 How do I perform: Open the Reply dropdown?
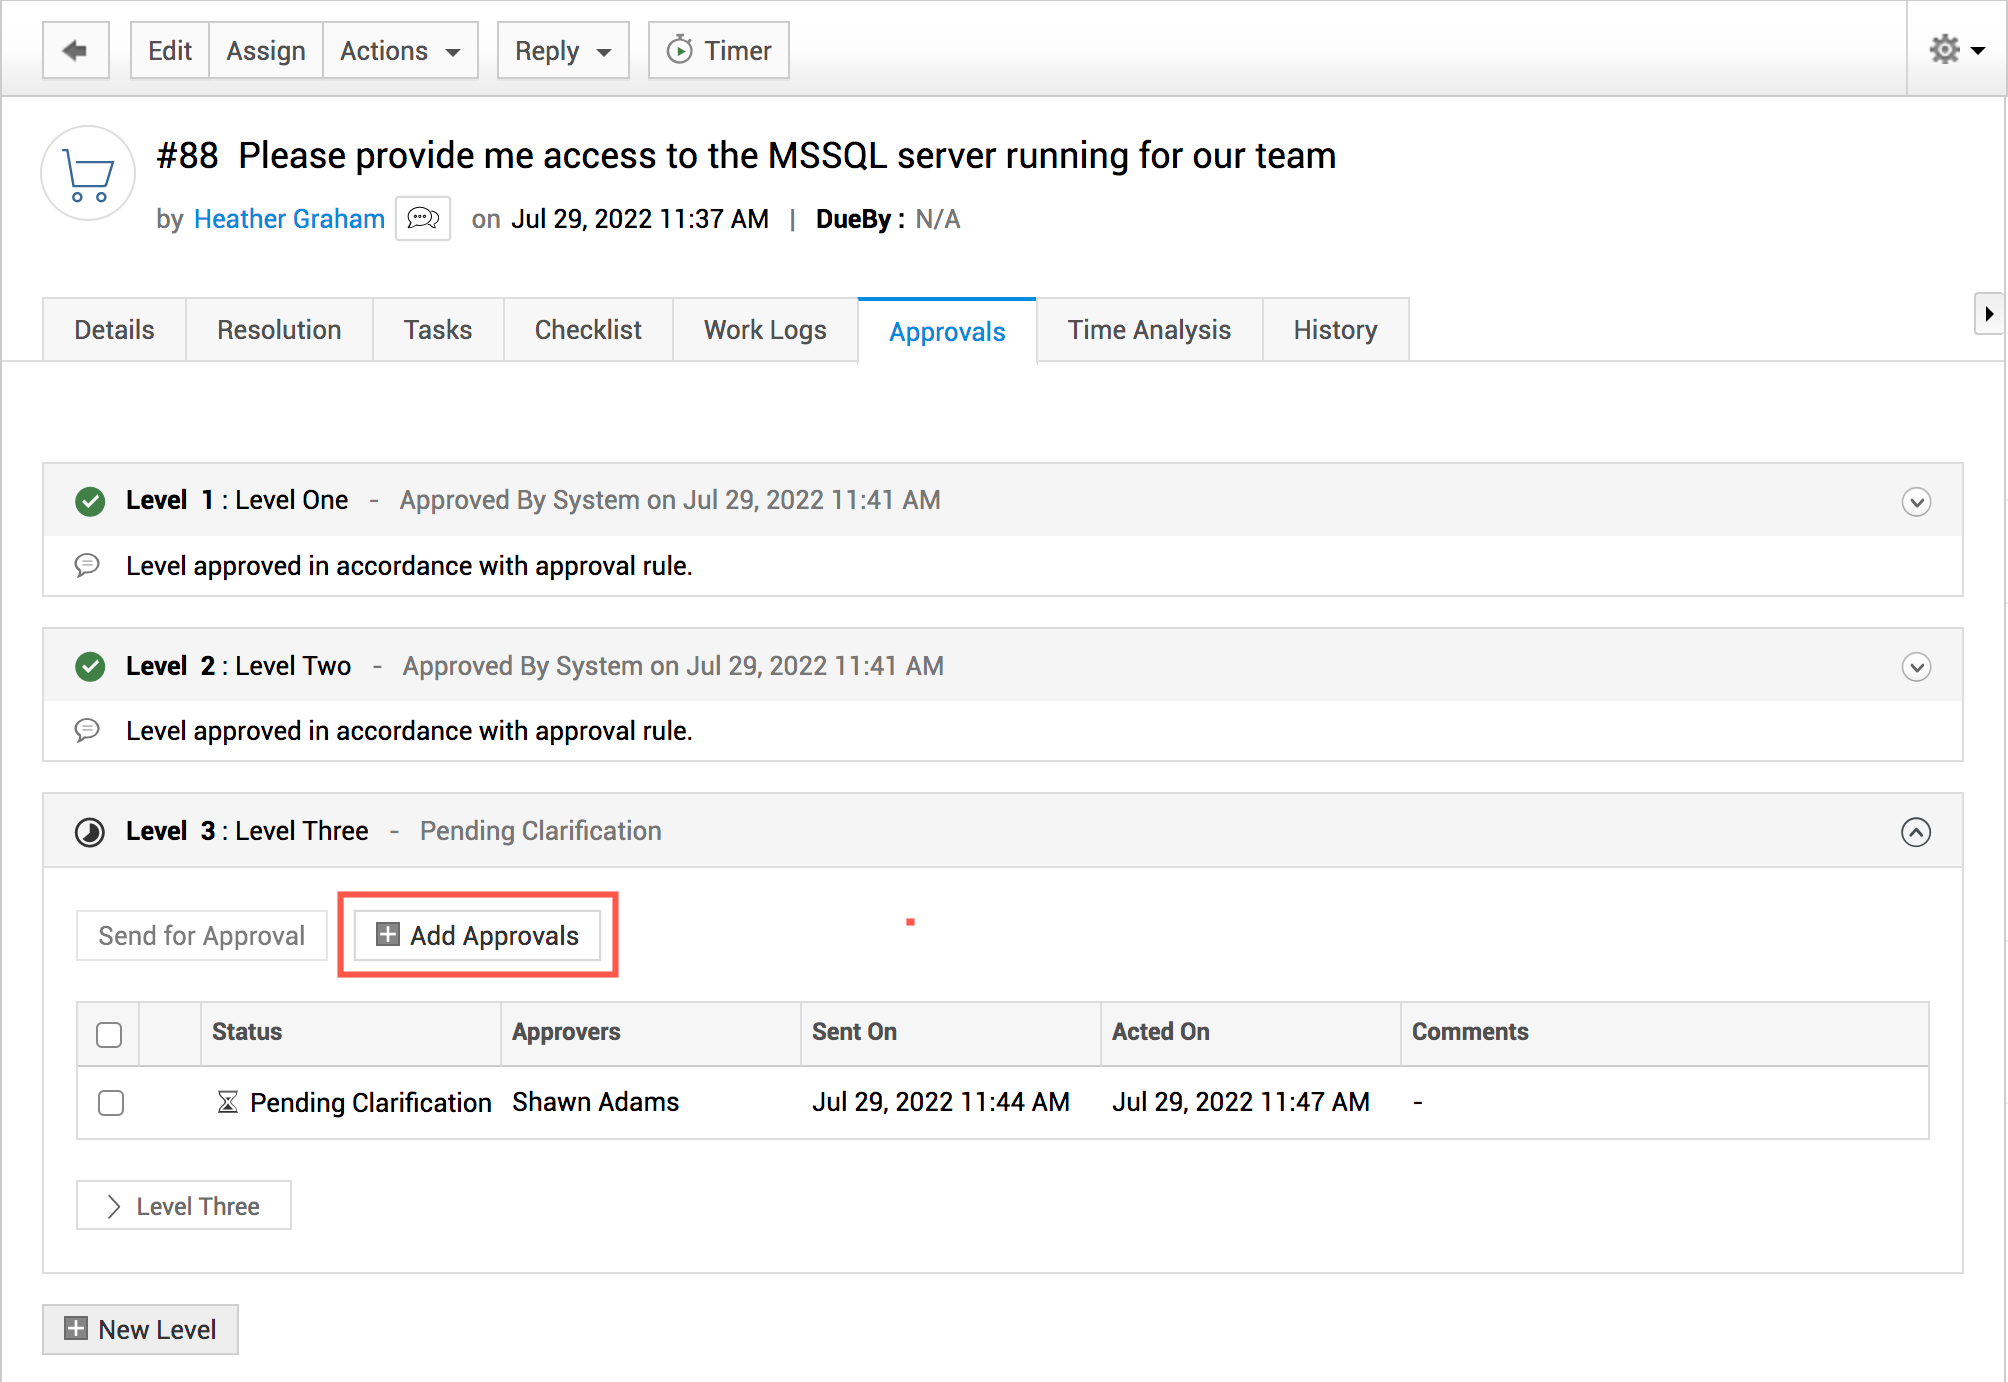pyautogui.click(x=563, y=50)
